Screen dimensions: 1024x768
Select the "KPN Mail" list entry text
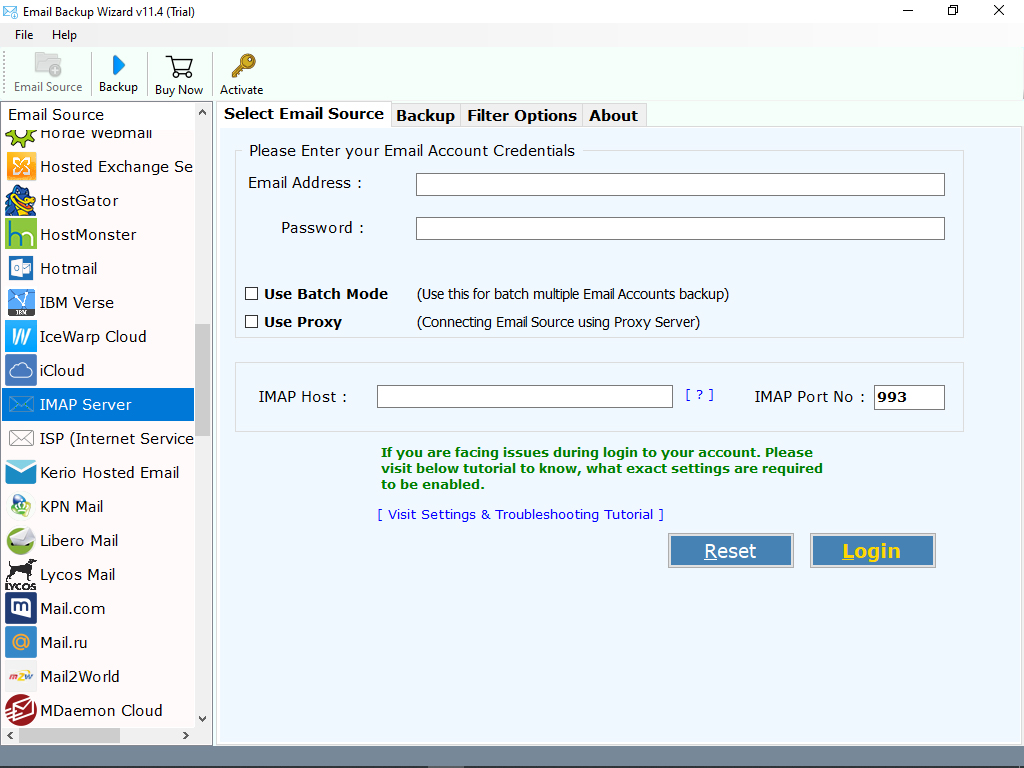coord(72,506)
